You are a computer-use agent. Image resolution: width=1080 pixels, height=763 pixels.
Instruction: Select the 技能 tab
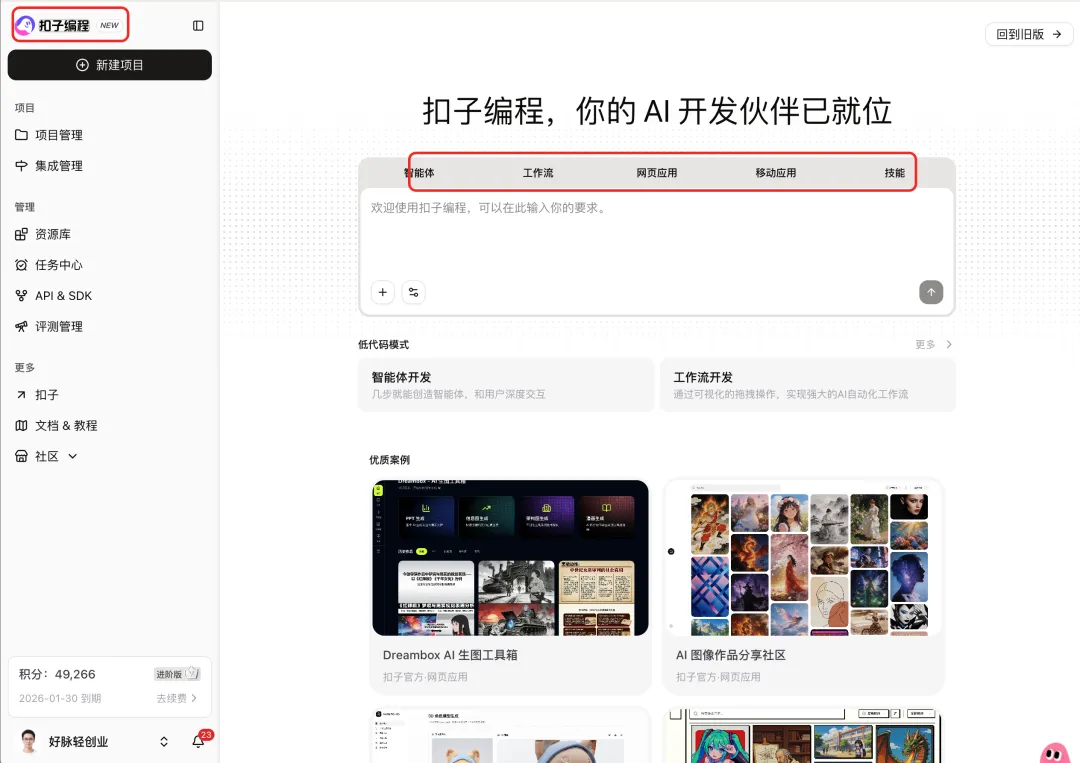pos(895,173)
